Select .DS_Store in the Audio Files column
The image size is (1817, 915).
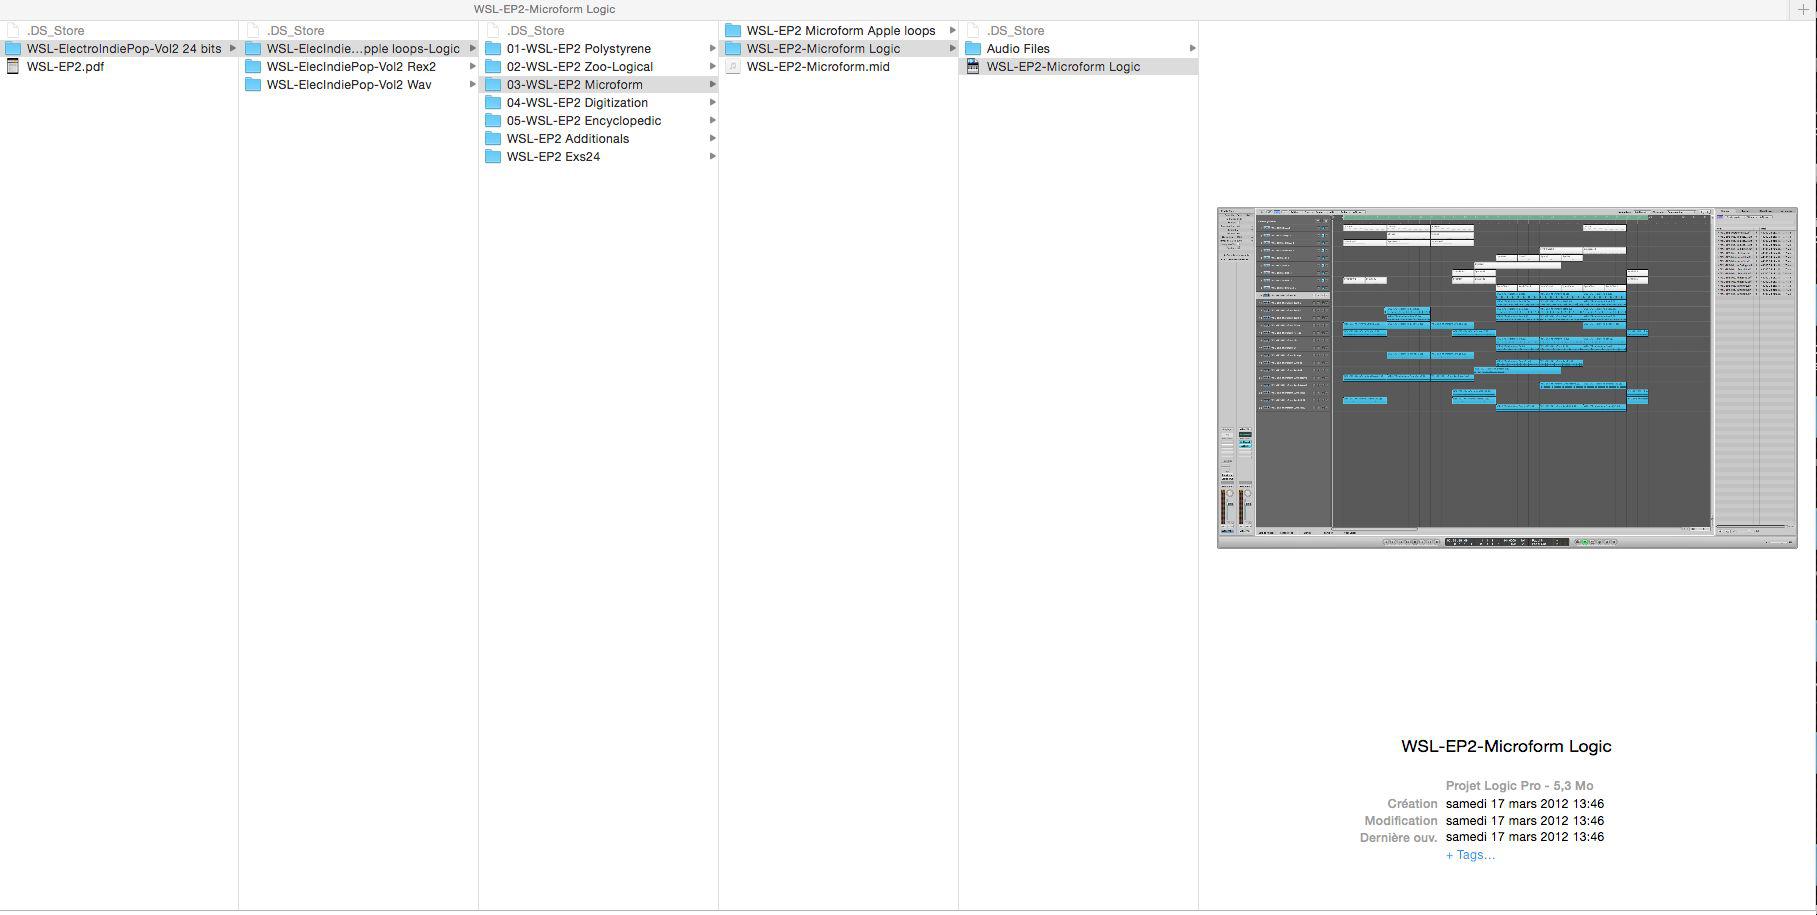[x=1015, y=30]
